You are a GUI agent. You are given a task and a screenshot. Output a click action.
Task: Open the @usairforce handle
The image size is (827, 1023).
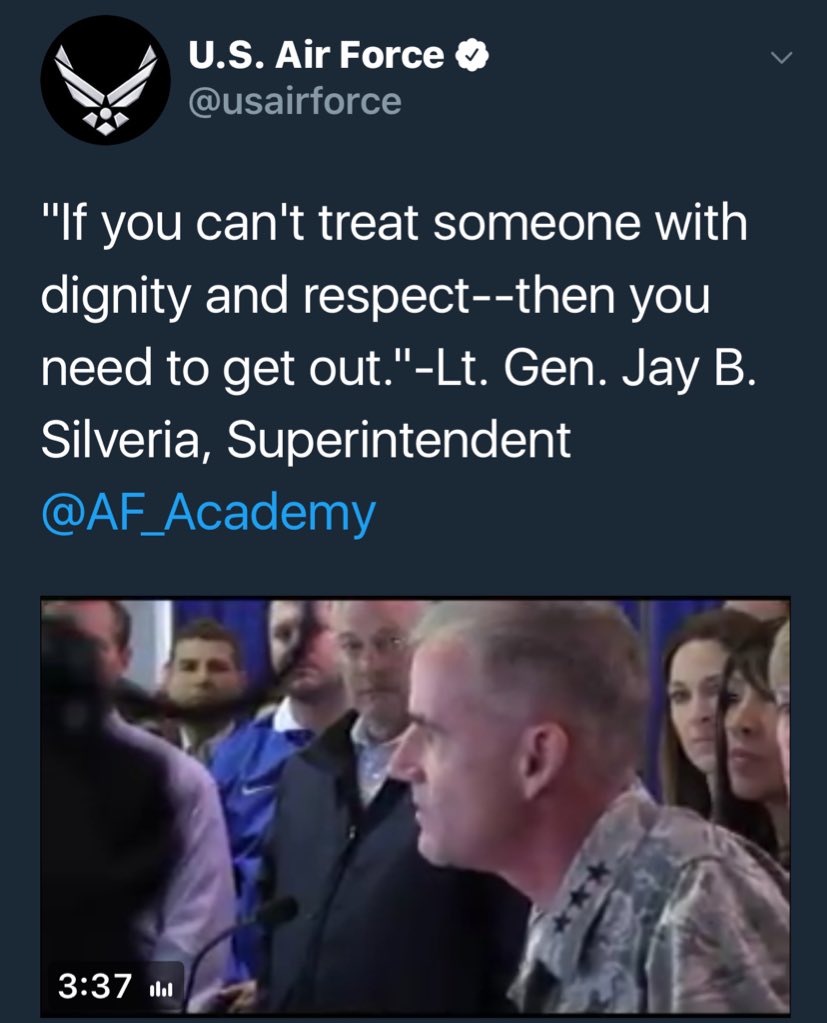click(295, 102)
